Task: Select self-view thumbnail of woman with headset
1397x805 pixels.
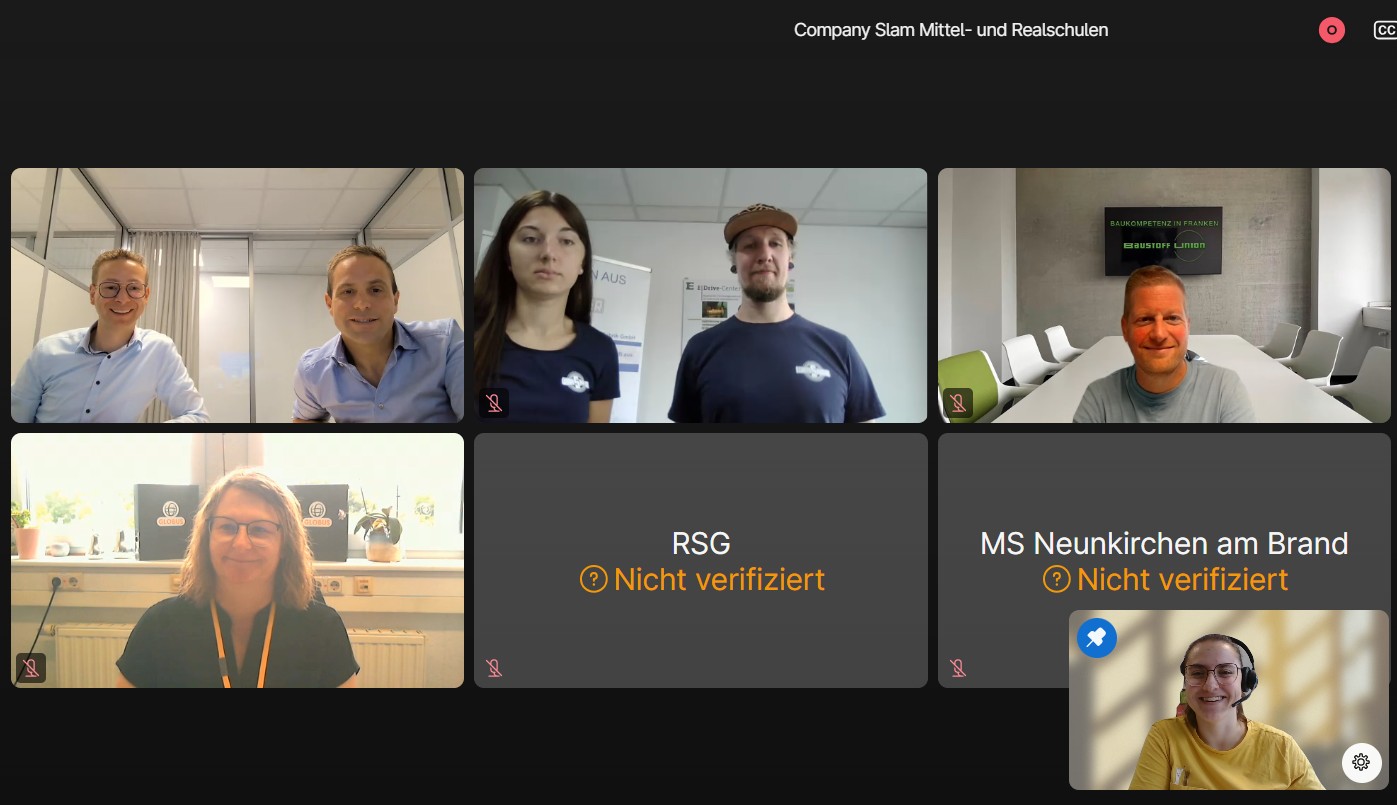Action: pos(1229,700)
